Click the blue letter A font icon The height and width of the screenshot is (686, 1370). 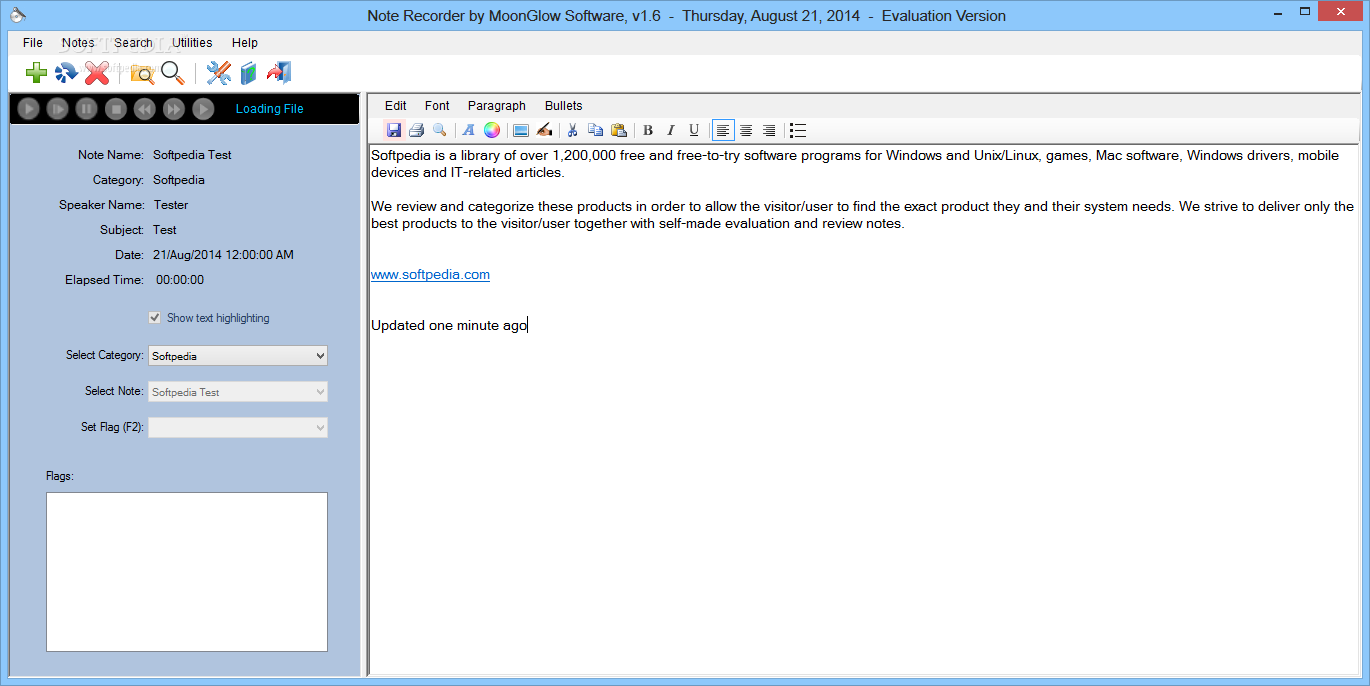[x=468, y=130]
